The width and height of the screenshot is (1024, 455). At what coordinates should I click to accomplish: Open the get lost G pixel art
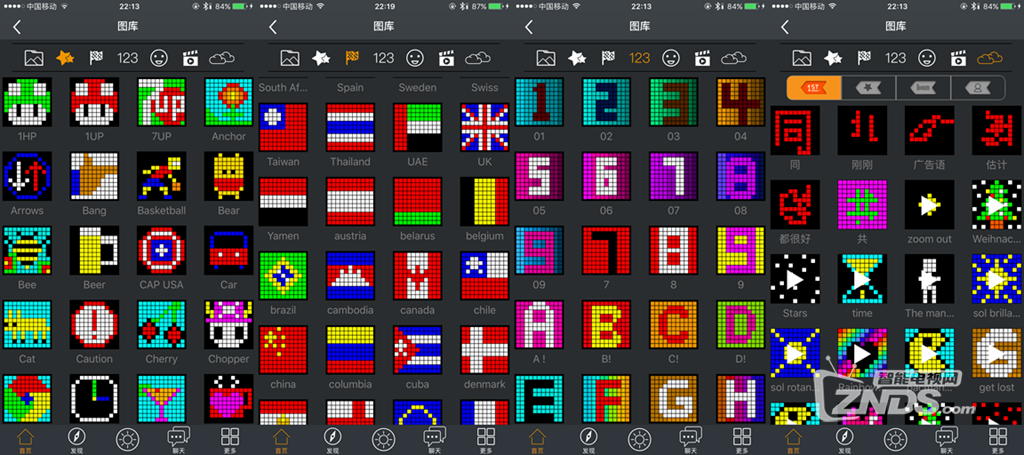[x=997, y=353]
